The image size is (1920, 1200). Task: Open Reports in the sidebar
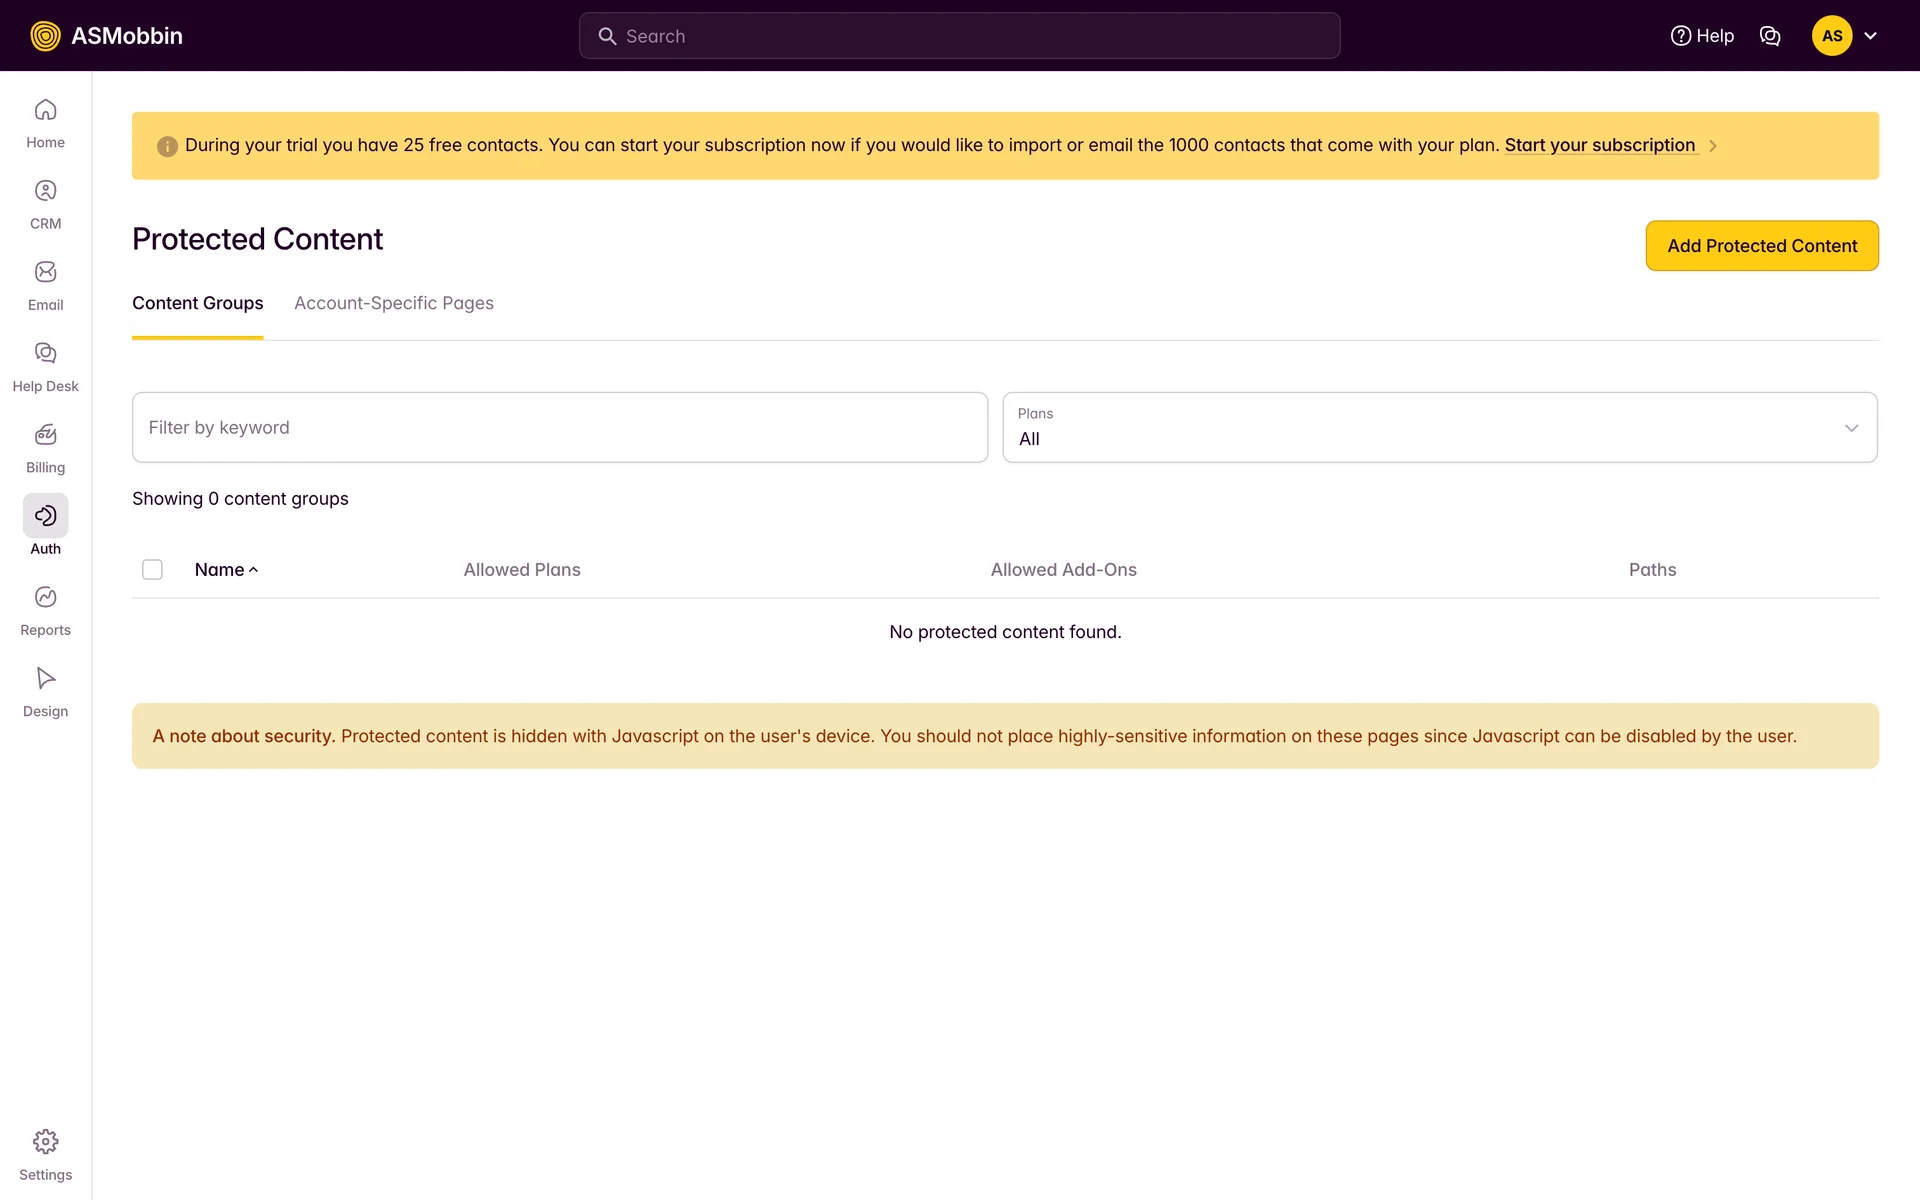pyautogui.click(x=45, y=611)
